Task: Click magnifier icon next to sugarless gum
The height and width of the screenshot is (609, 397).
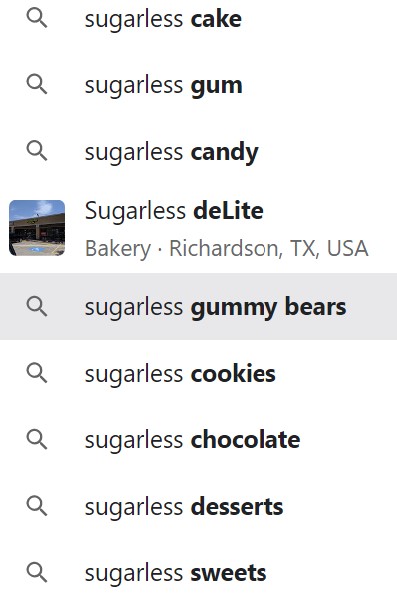Action: point(37,84)
